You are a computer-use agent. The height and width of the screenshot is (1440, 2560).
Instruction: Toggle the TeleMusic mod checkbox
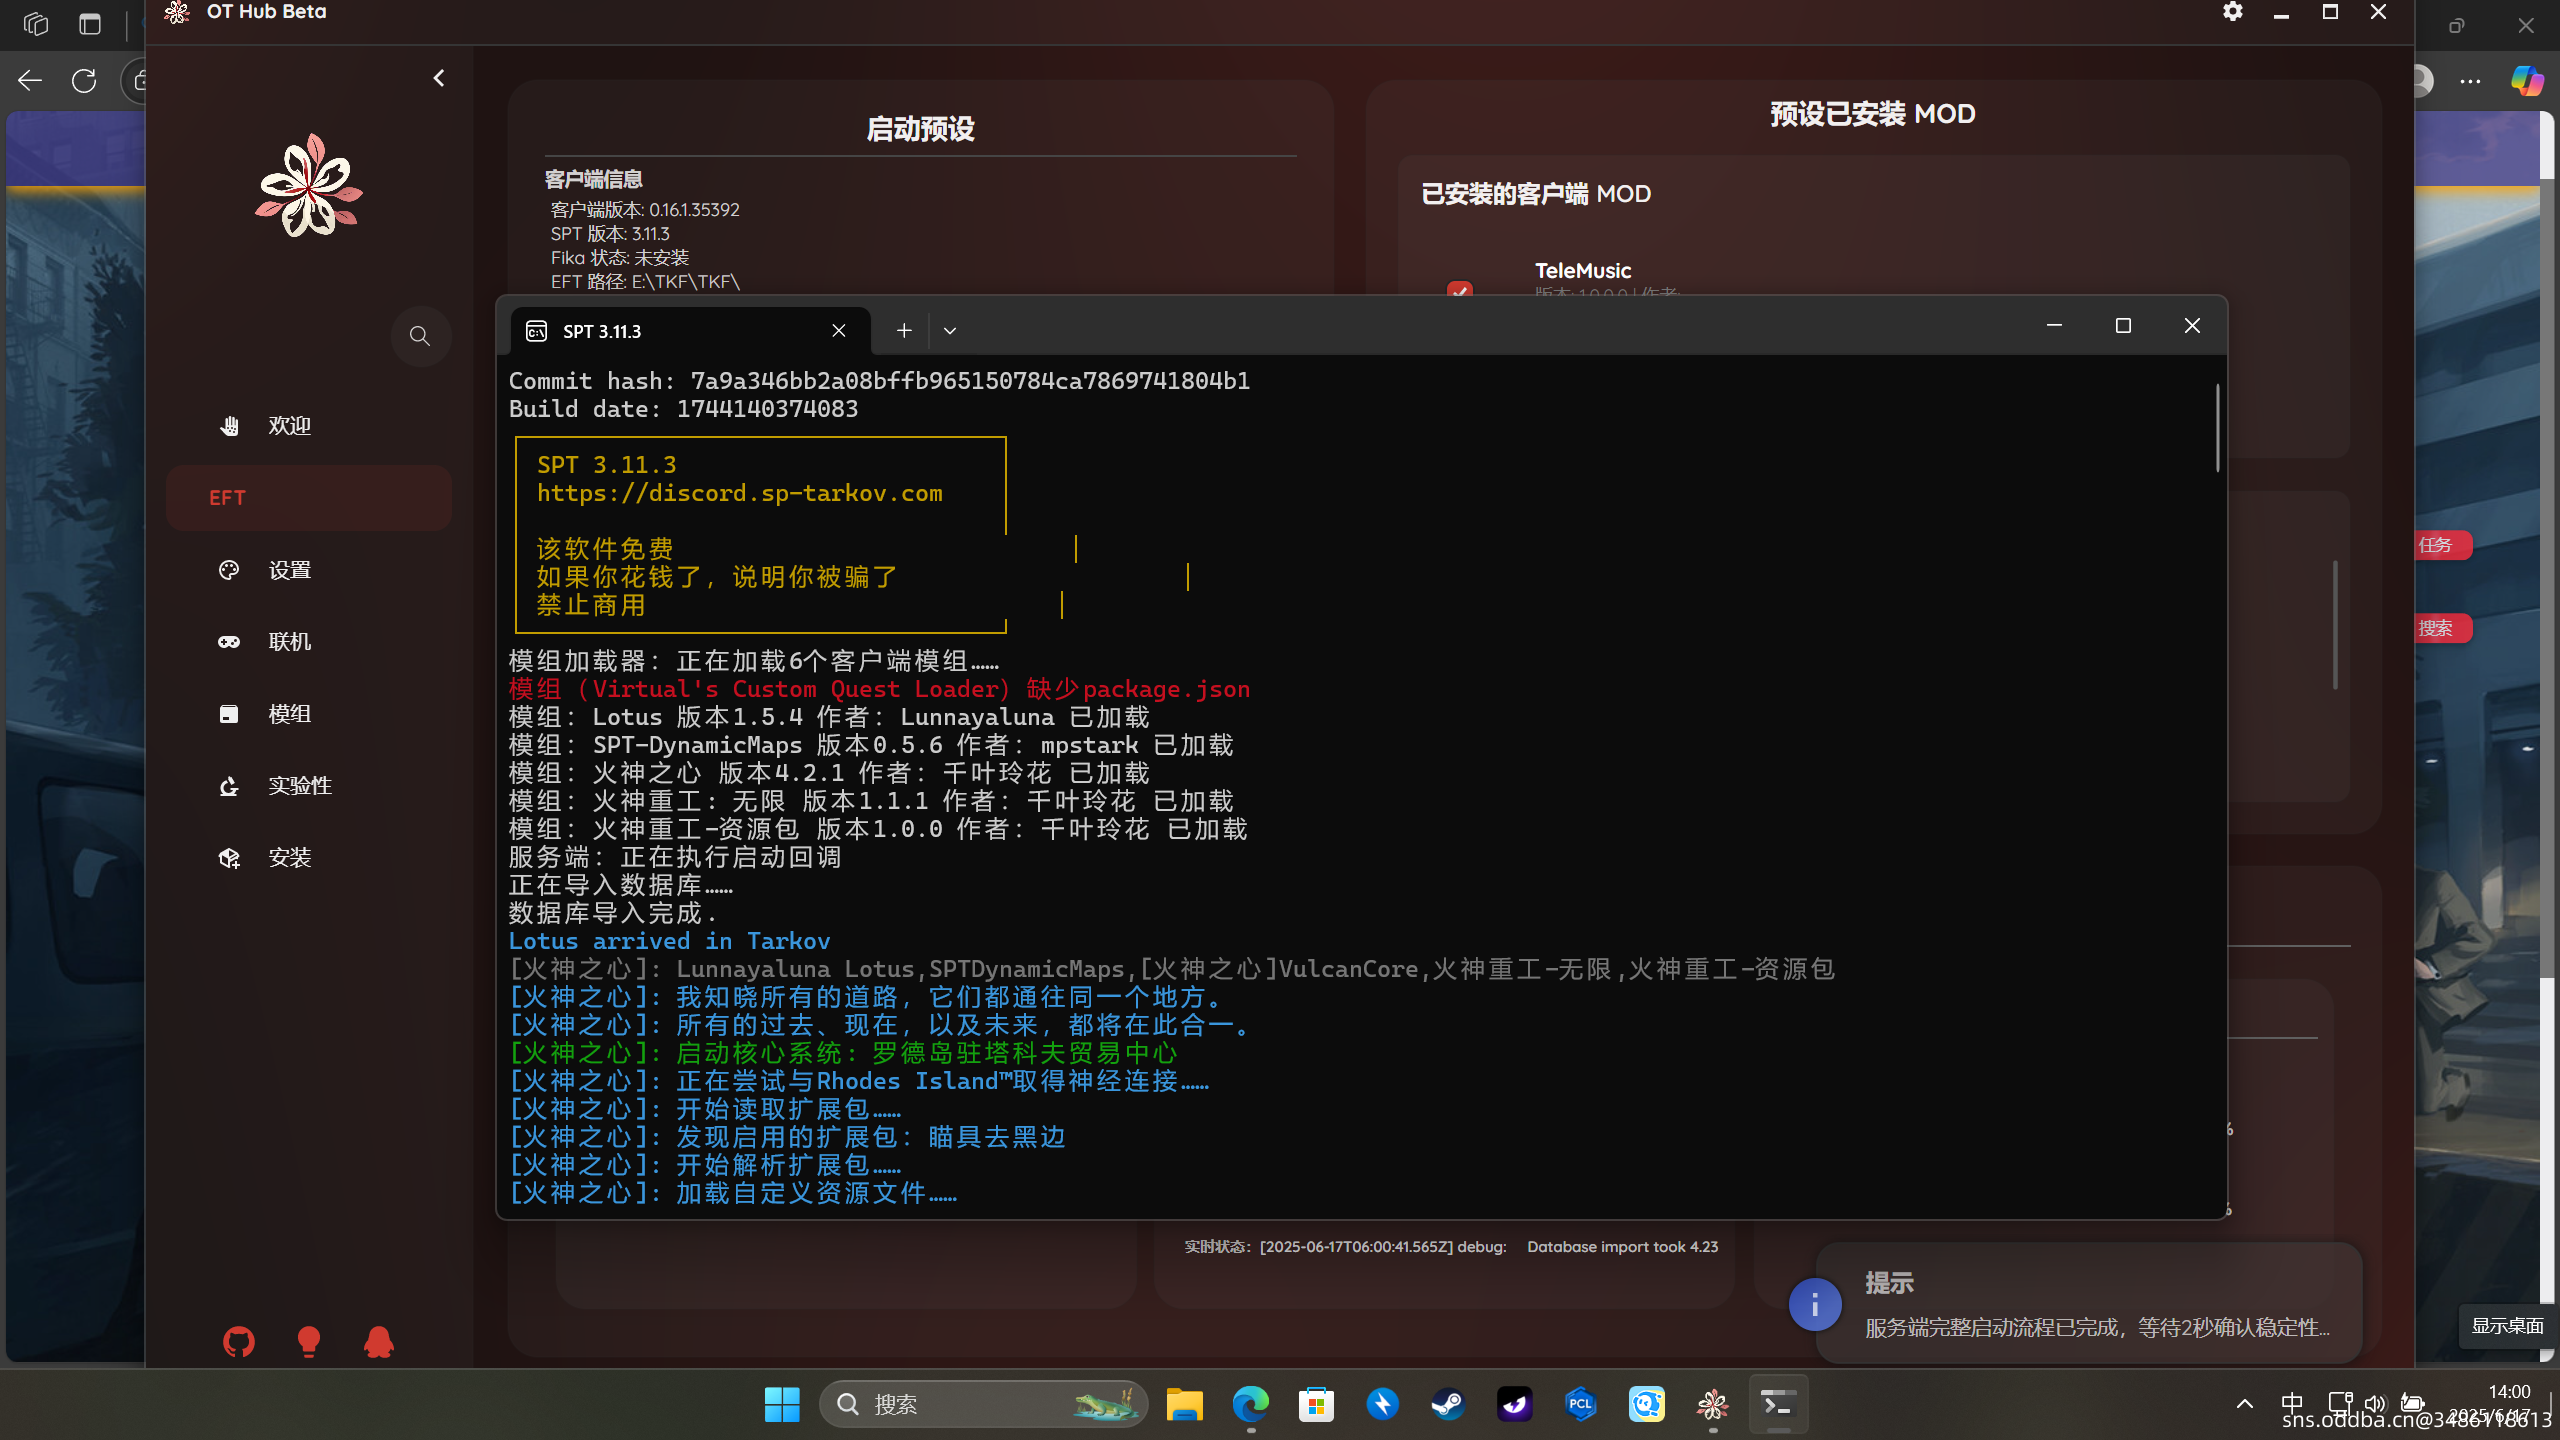click(1460, 290)
